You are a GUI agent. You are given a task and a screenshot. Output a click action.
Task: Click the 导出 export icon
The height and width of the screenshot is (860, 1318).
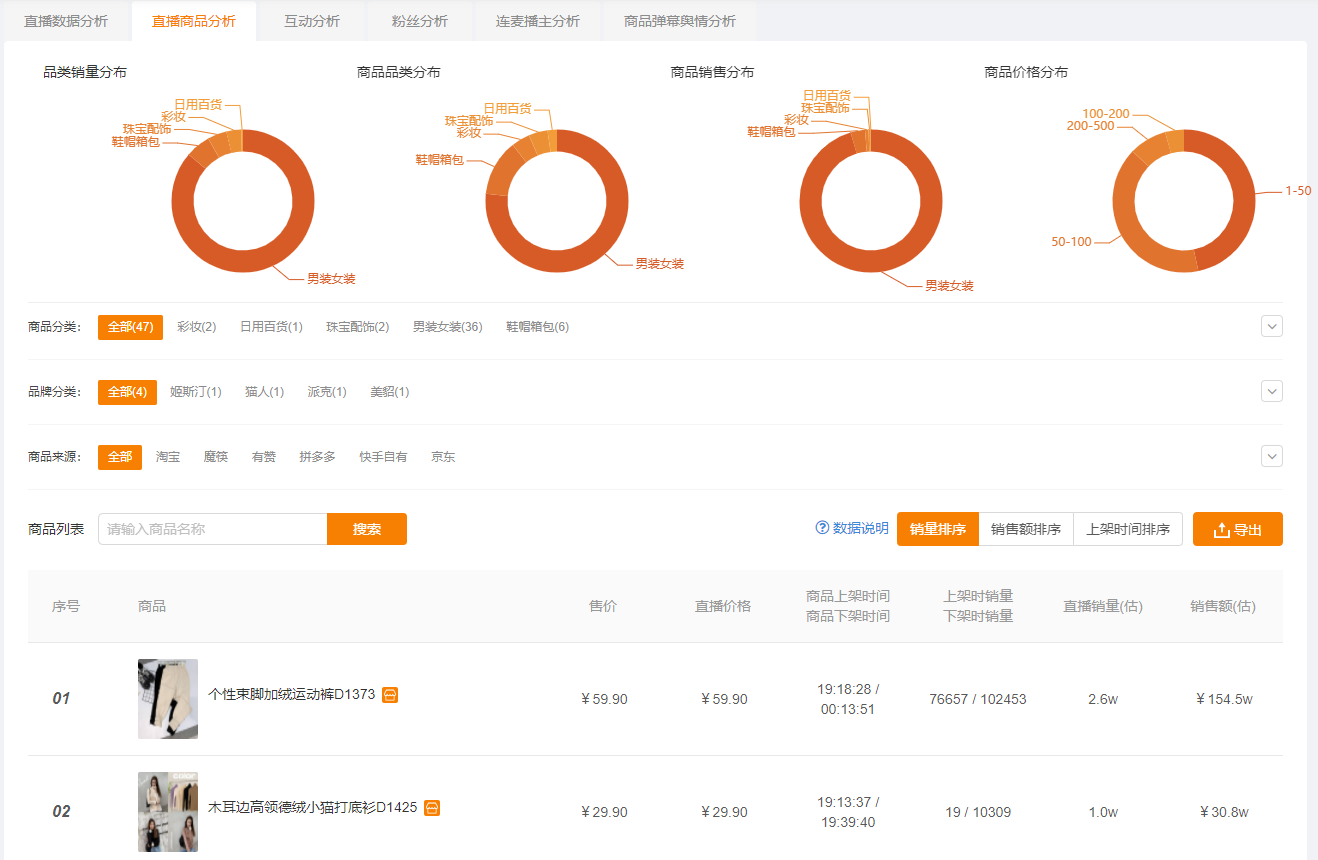click(1221, 528)
